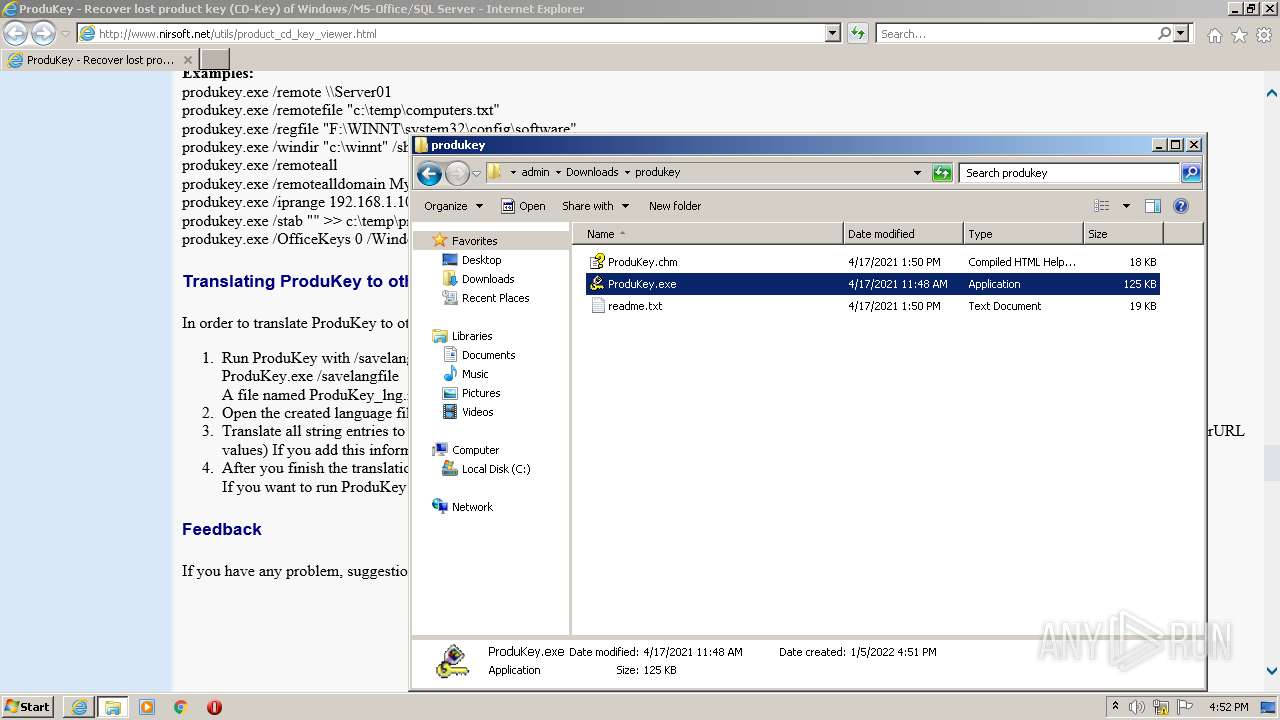Screen dimensions: 1280x720
Task: Click the Search produkey field
Action: 1070,173
